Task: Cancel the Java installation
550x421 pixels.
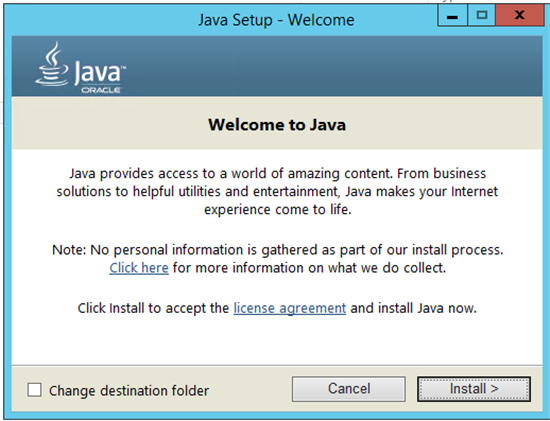Action: (x=349, y=389)
